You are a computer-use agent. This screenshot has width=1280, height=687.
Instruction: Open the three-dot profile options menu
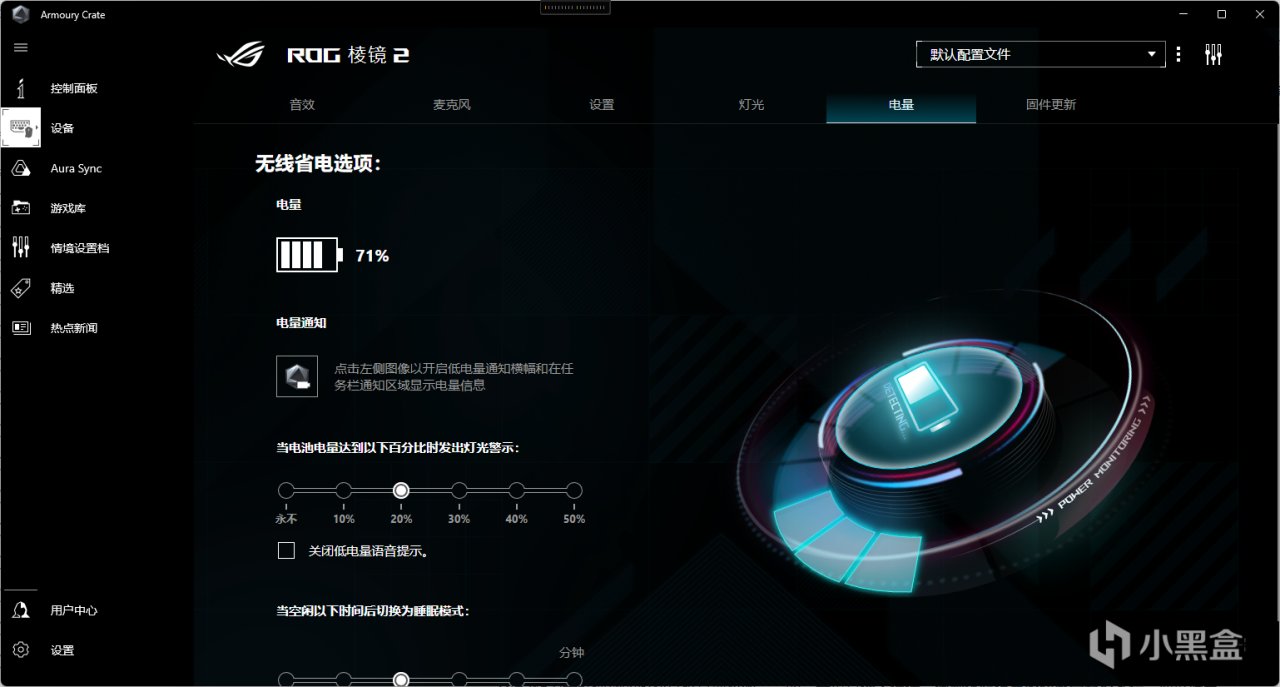pyautogui.click(x=1179, y=54)
